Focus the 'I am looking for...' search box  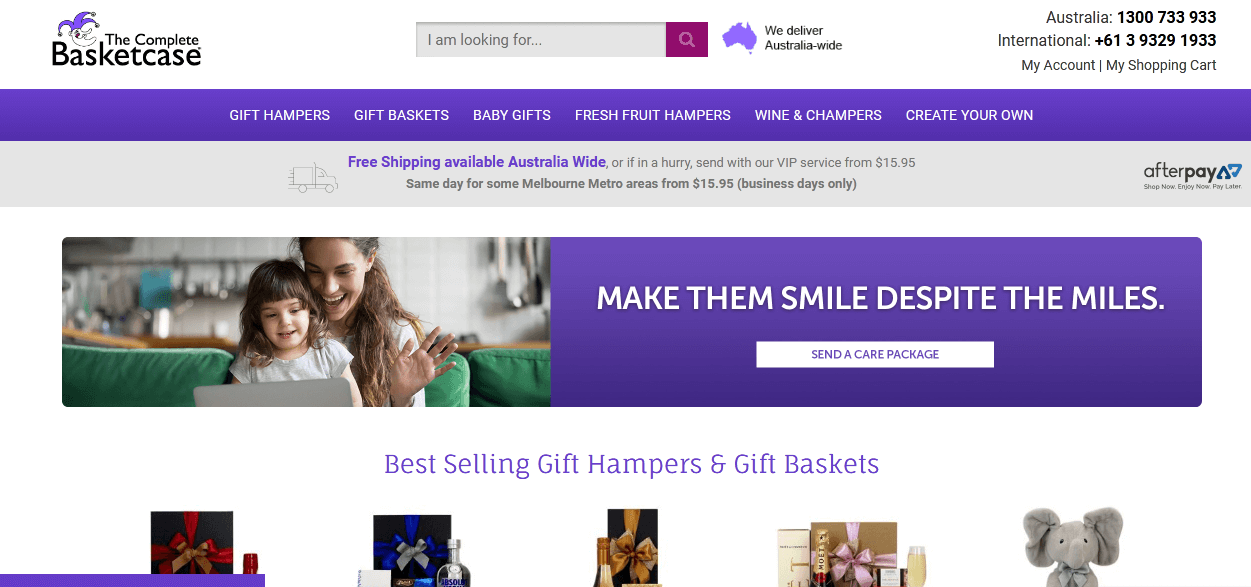pyautogui.click(x=541, y=40)
